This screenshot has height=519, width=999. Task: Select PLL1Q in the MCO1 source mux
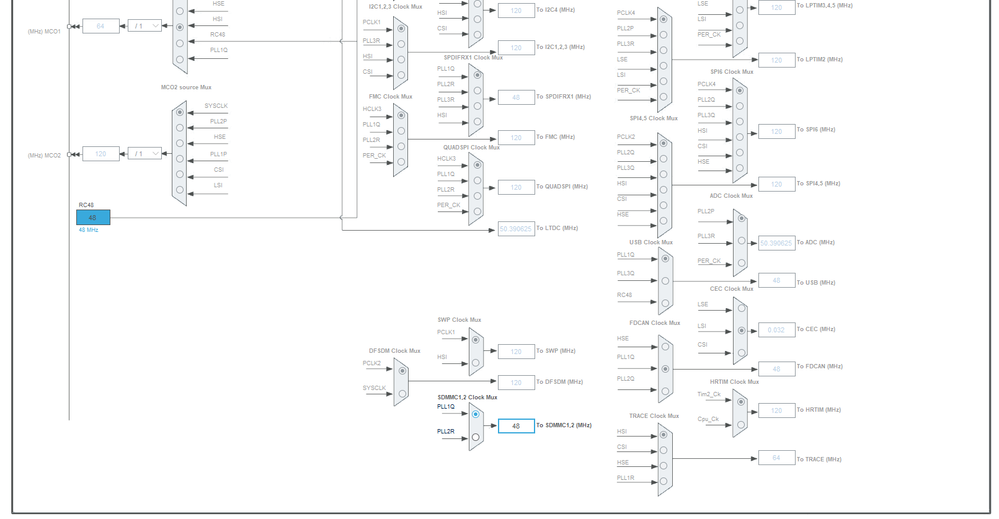tap(180, 59)
